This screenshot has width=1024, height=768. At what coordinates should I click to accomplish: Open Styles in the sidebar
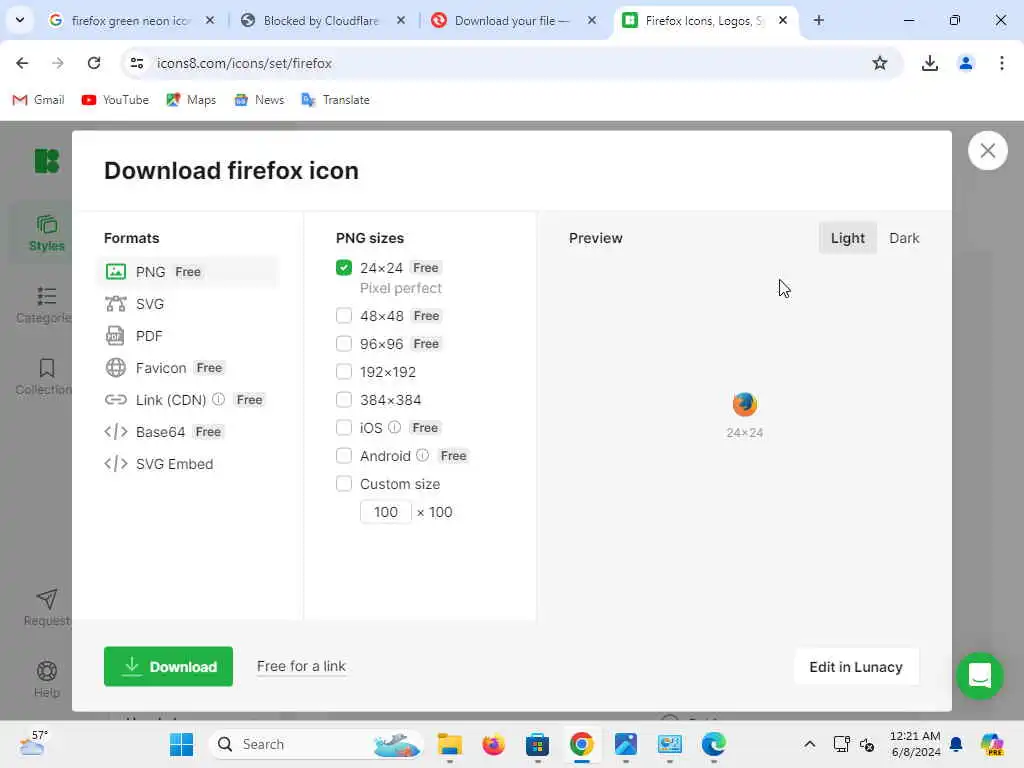pos(46,233)
